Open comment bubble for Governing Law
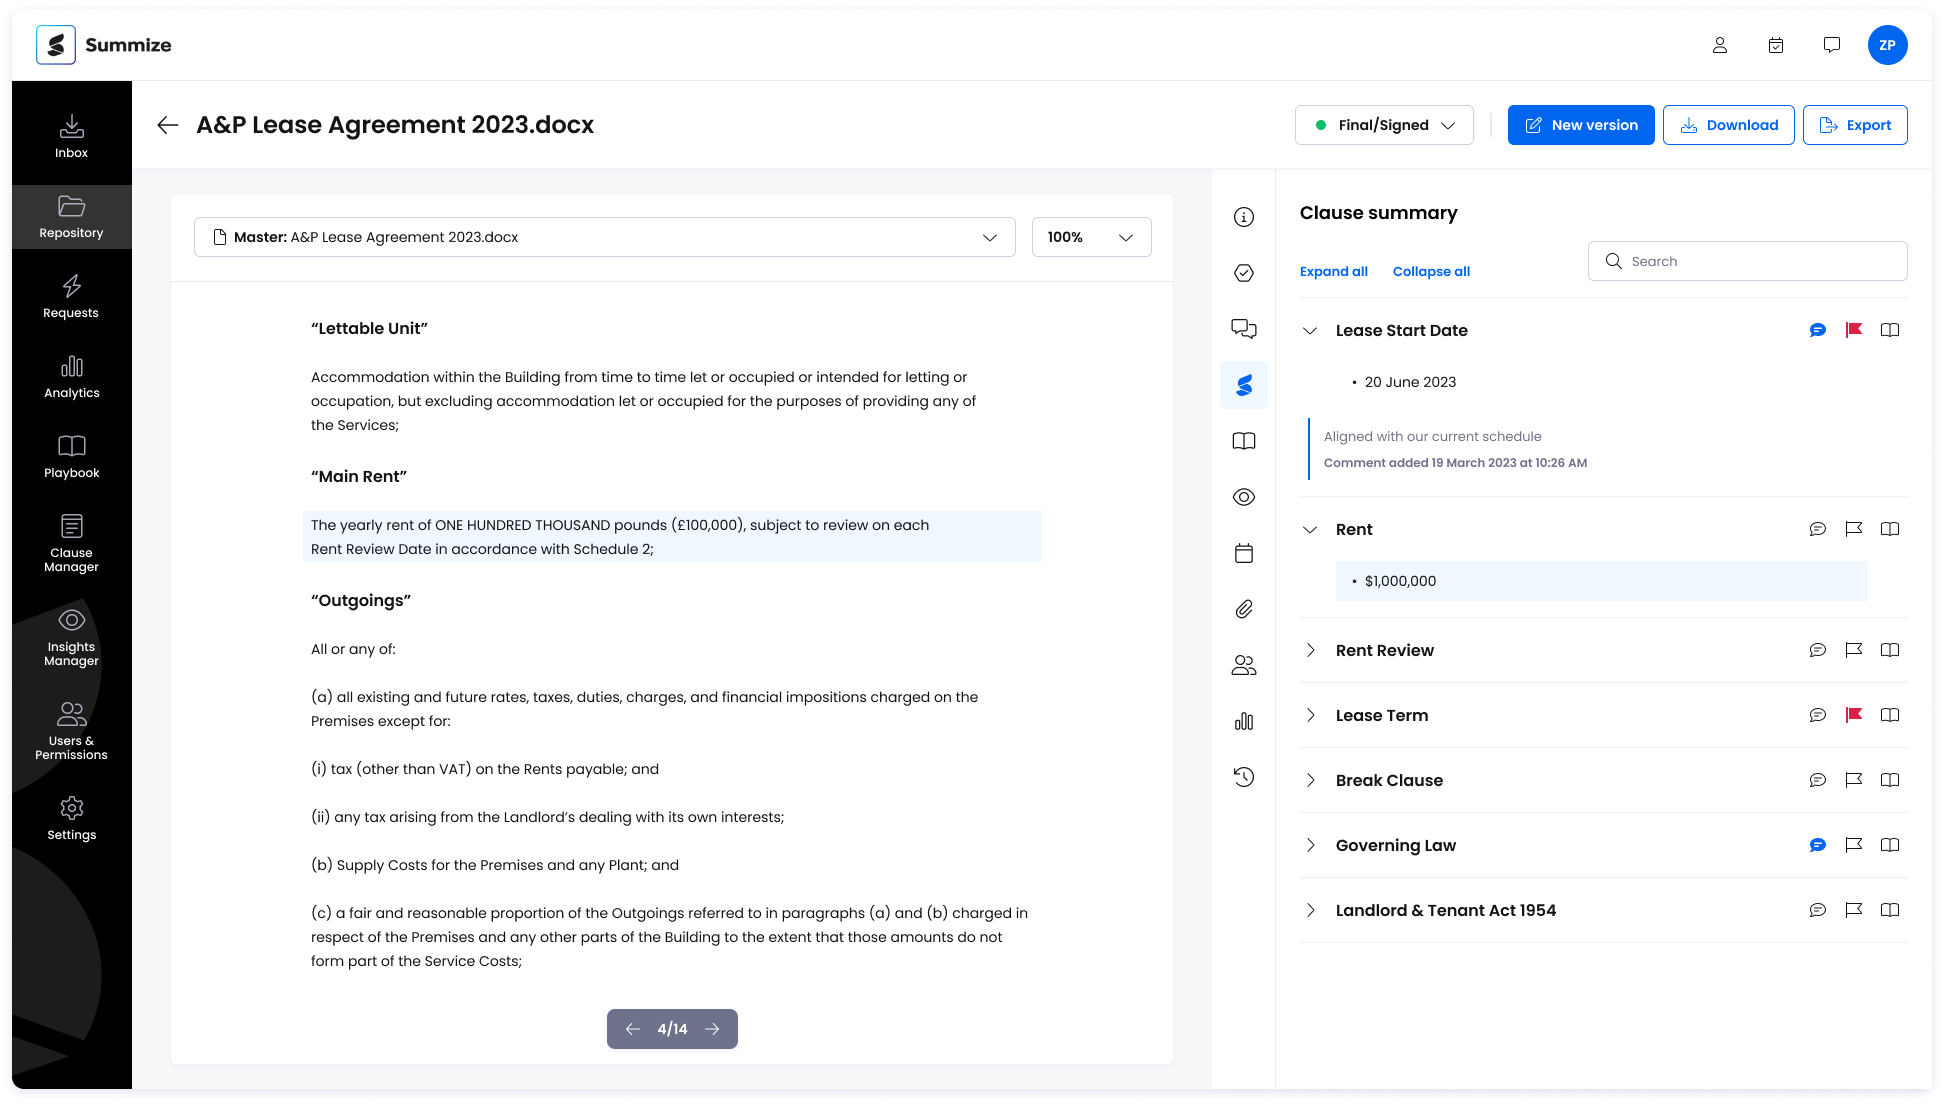 pos(1818,845)
